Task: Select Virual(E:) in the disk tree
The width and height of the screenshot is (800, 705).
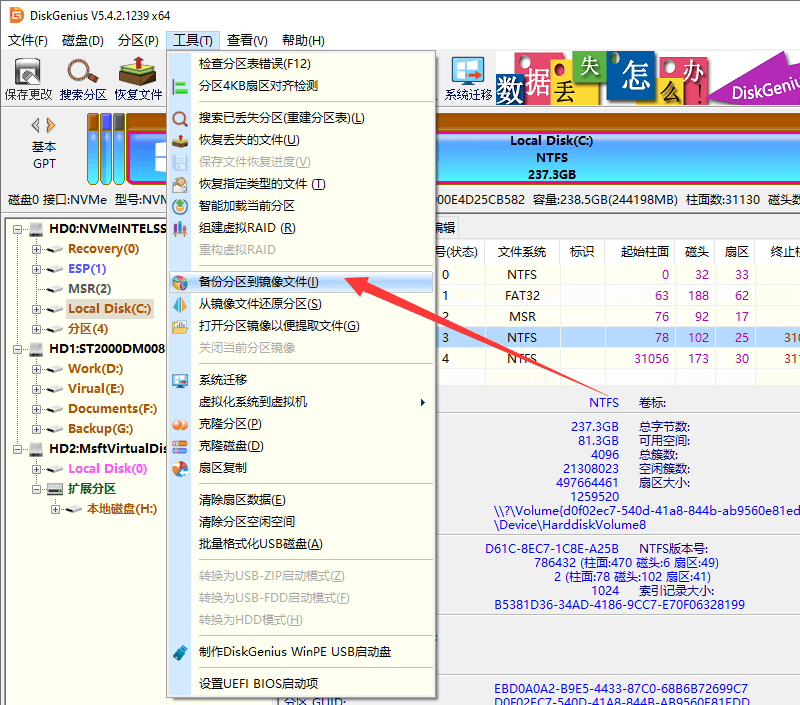Action: click(x=96, y=389)
